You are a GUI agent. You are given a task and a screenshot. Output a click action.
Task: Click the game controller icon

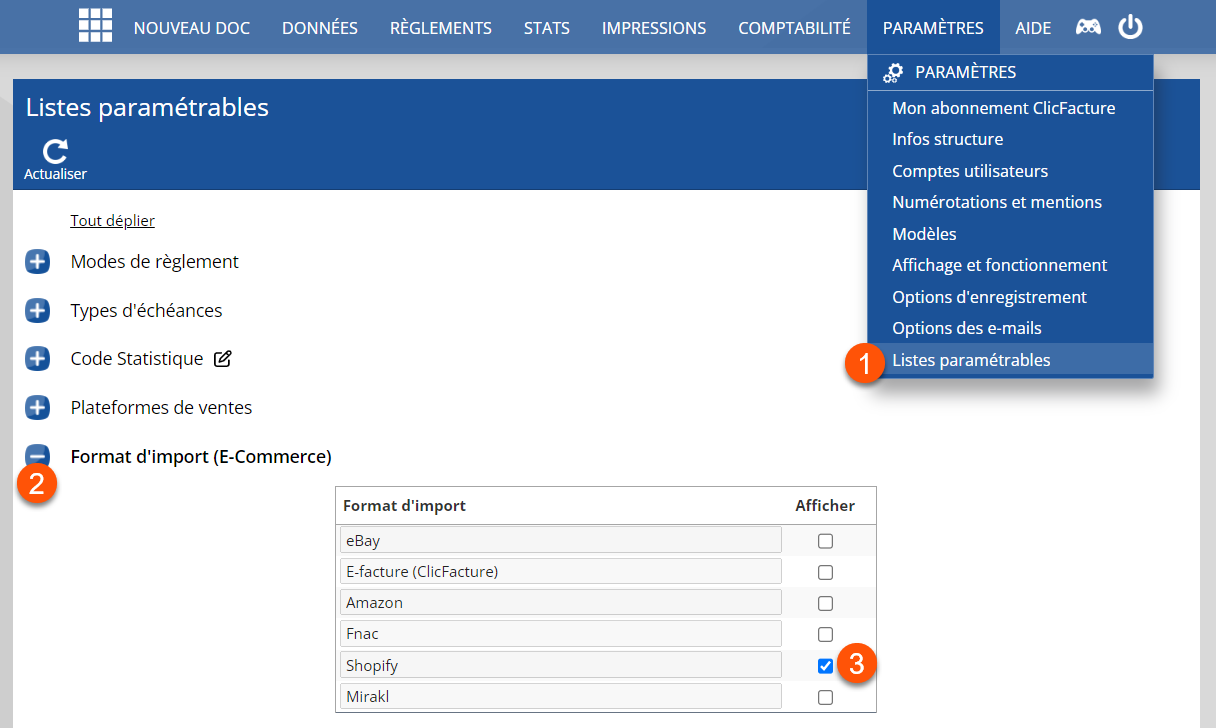pos(1088,27)
